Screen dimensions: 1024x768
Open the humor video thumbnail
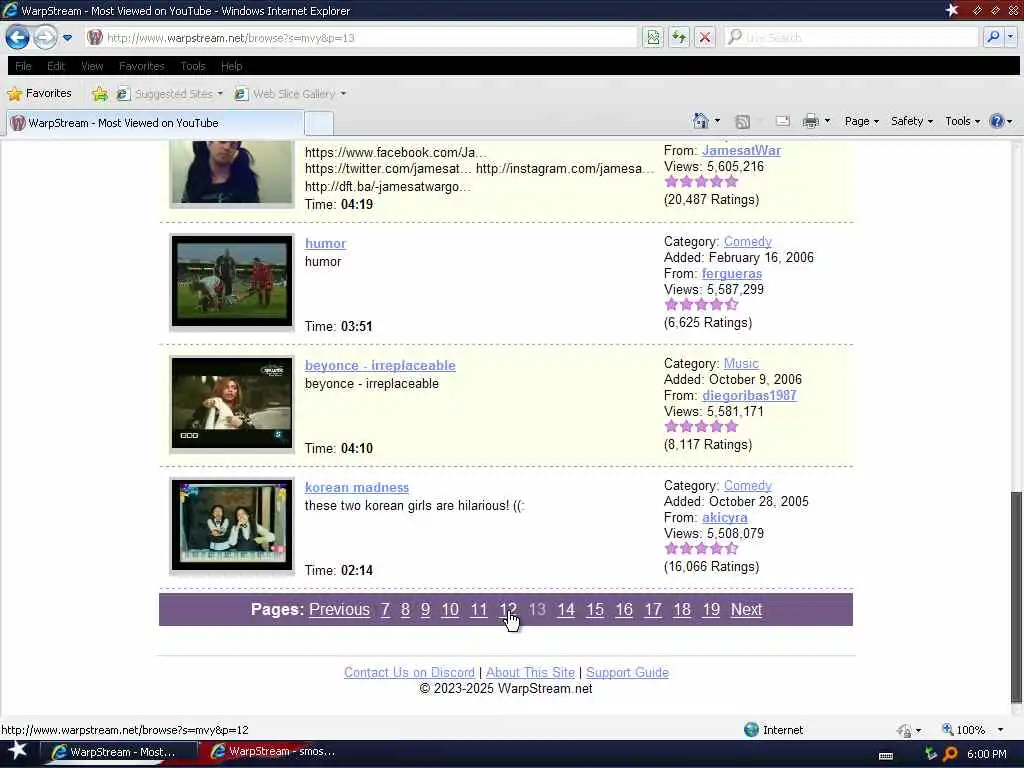[232, 281]
